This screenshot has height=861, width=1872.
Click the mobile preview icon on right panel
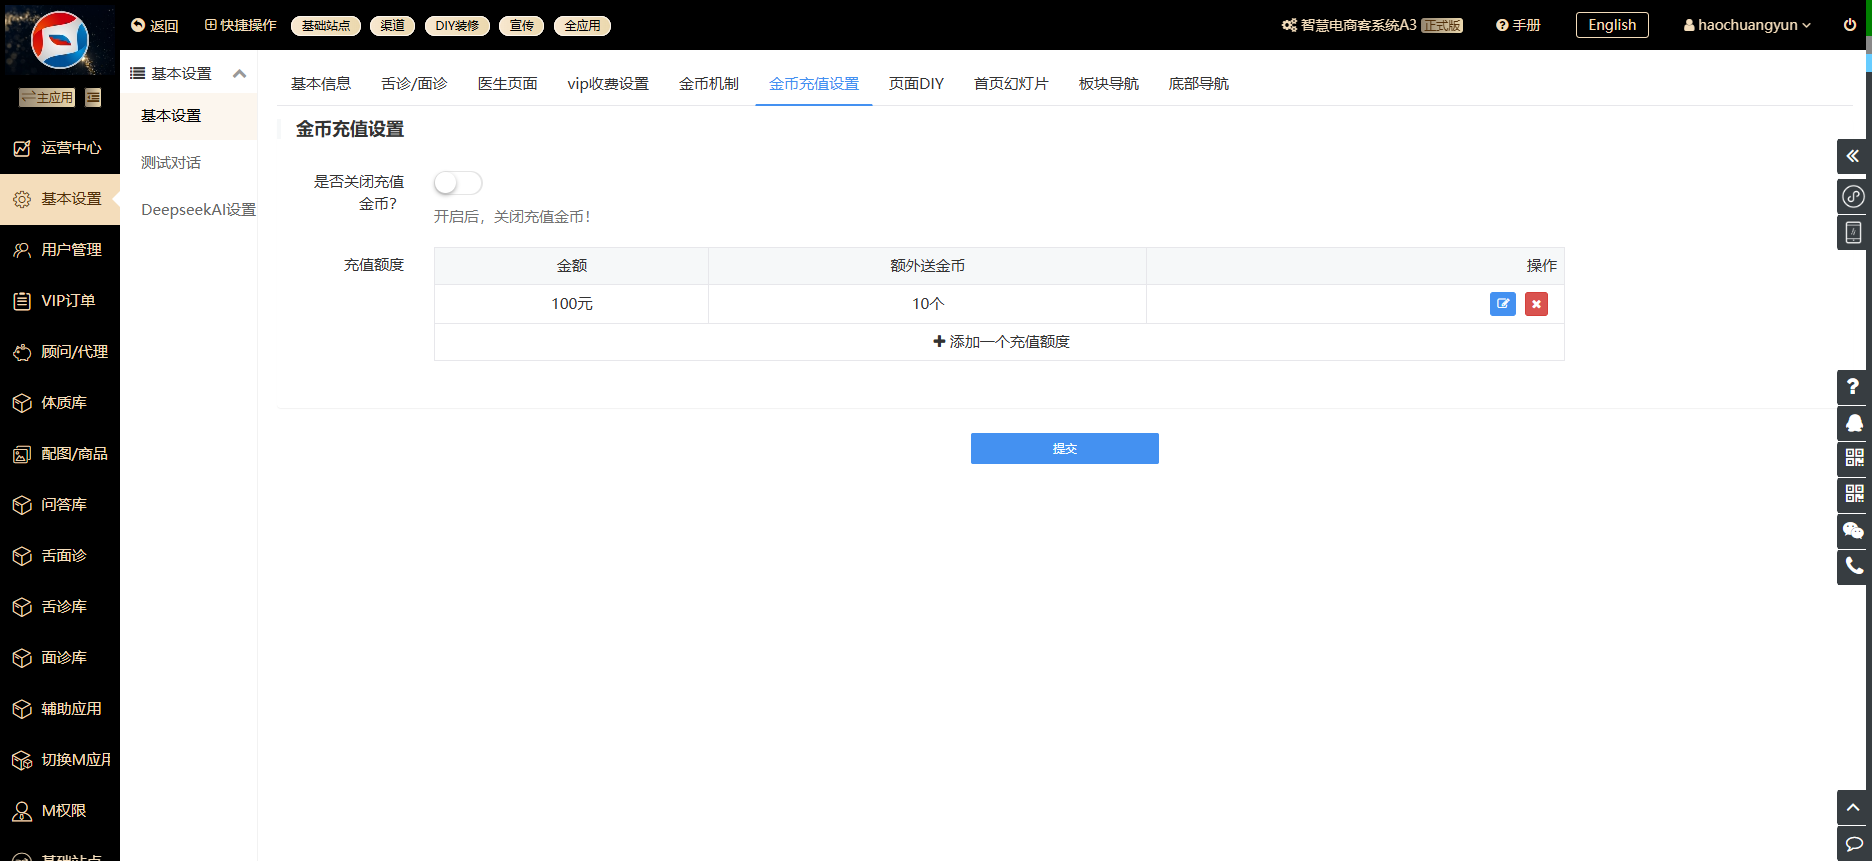tap(1853, 232)
